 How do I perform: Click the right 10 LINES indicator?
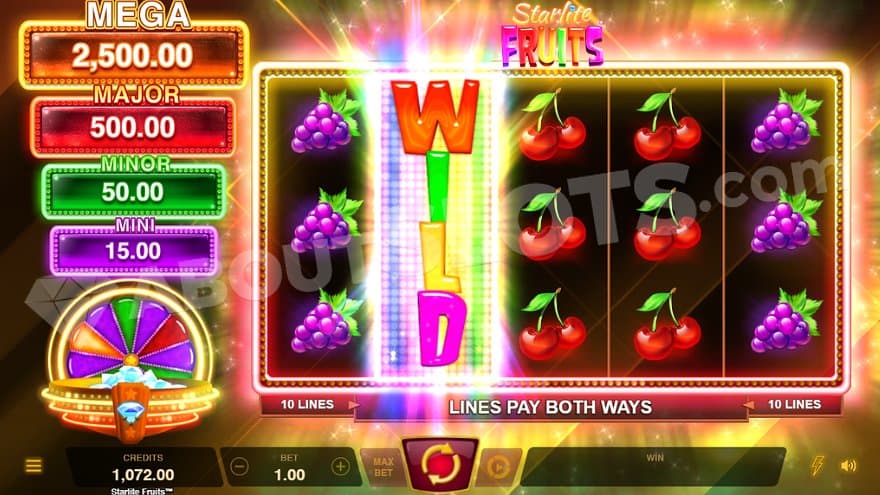coord(794,404)
